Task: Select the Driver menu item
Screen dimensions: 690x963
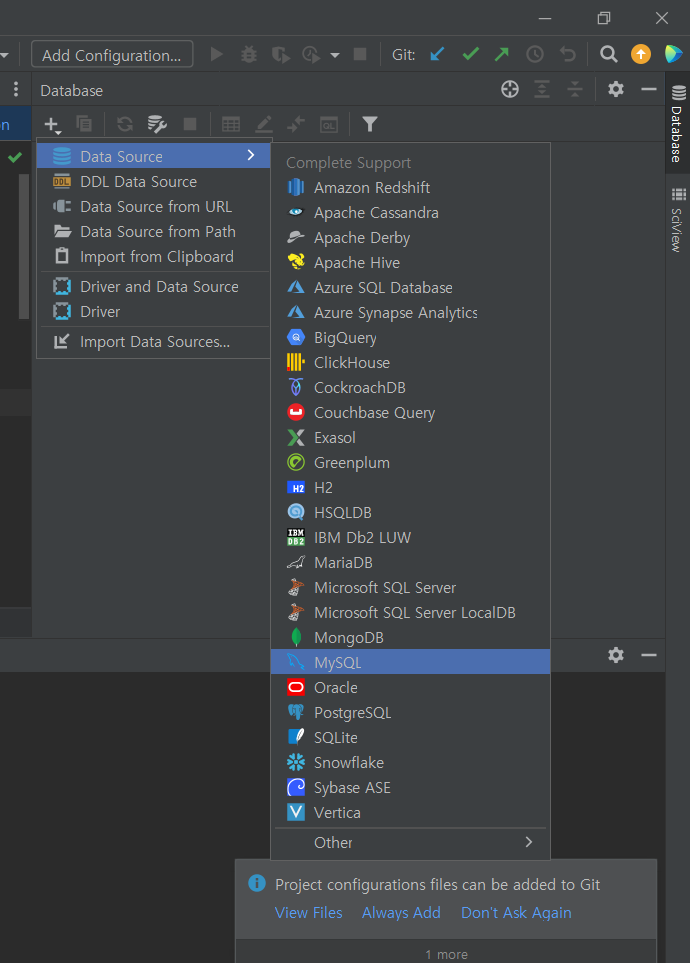Action: (154, 311)
